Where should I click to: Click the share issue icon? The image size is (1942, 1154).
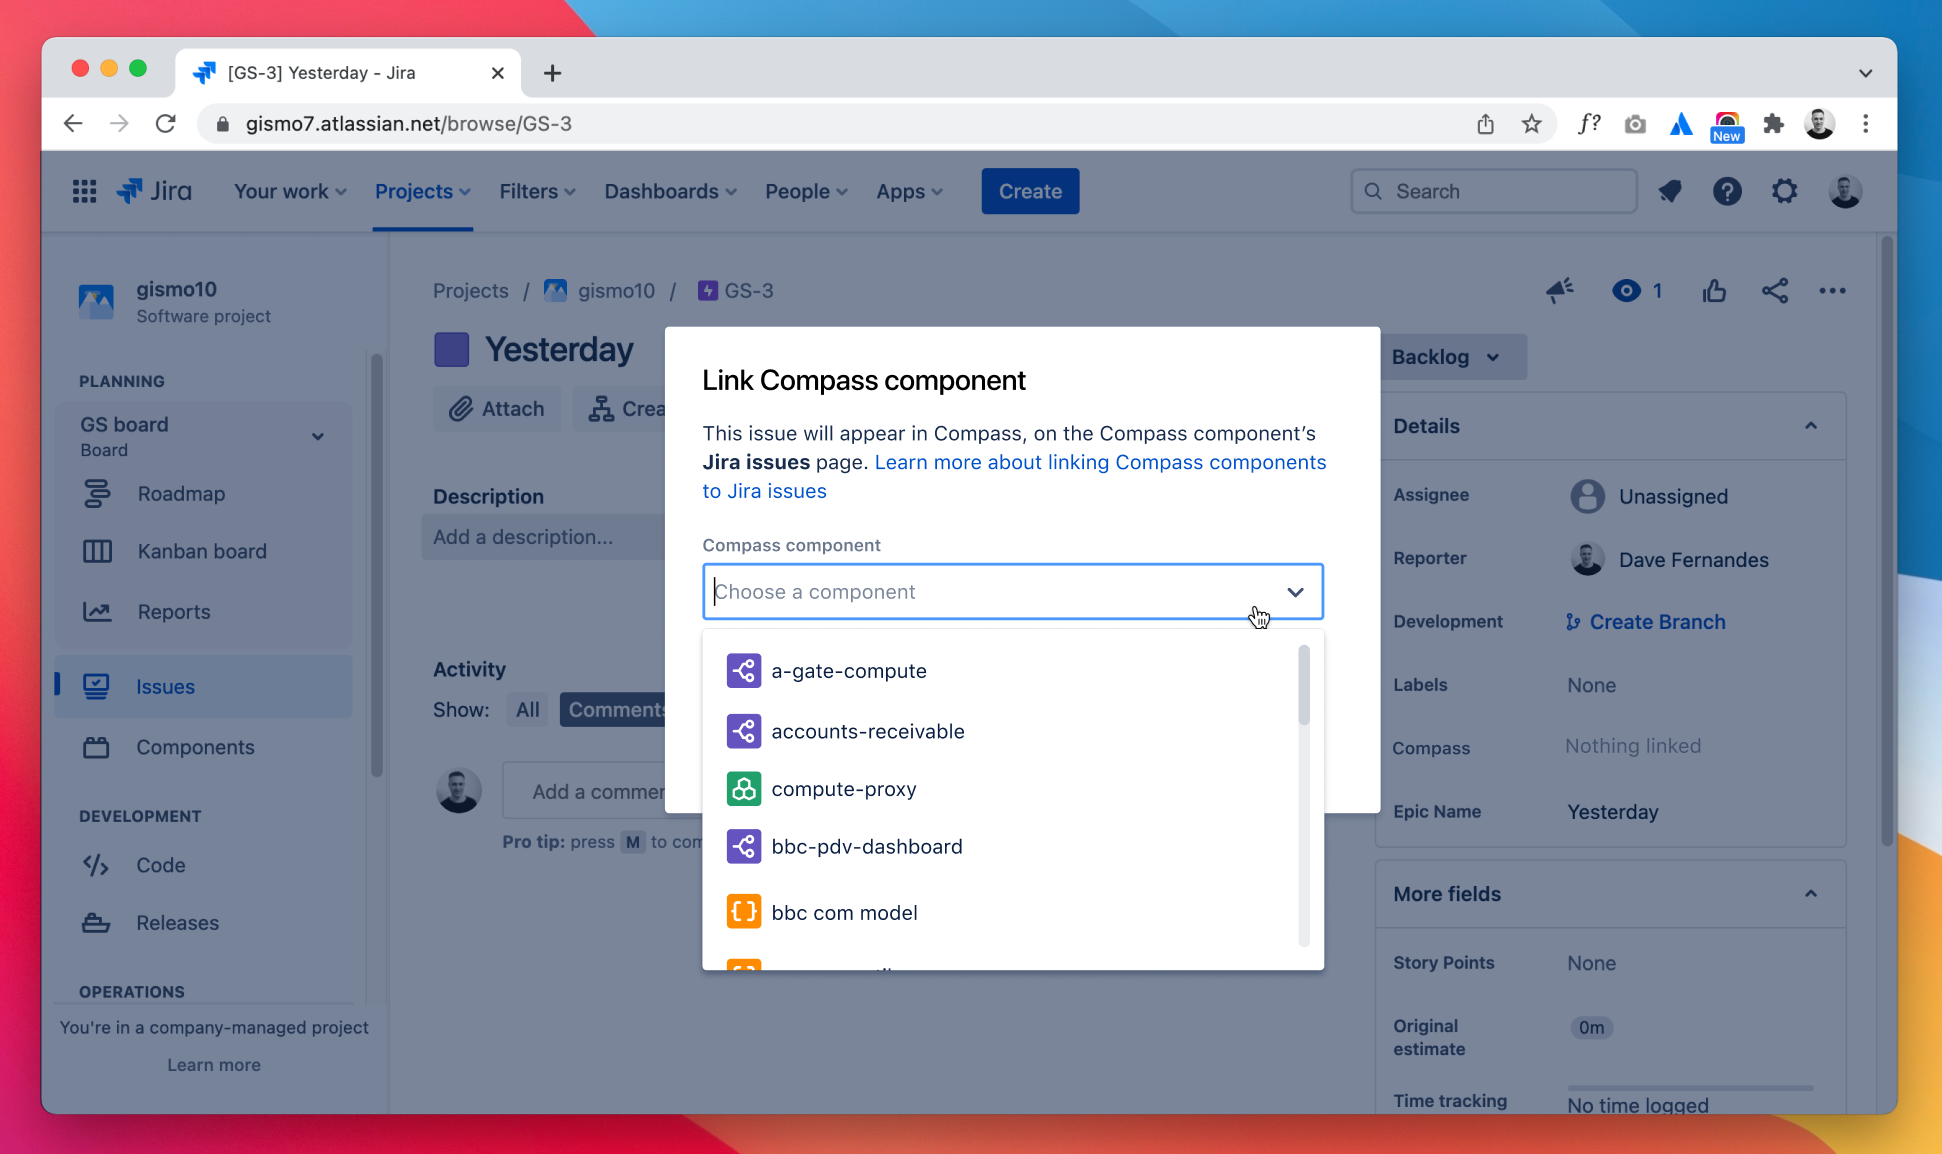(x=1775, y=291)
